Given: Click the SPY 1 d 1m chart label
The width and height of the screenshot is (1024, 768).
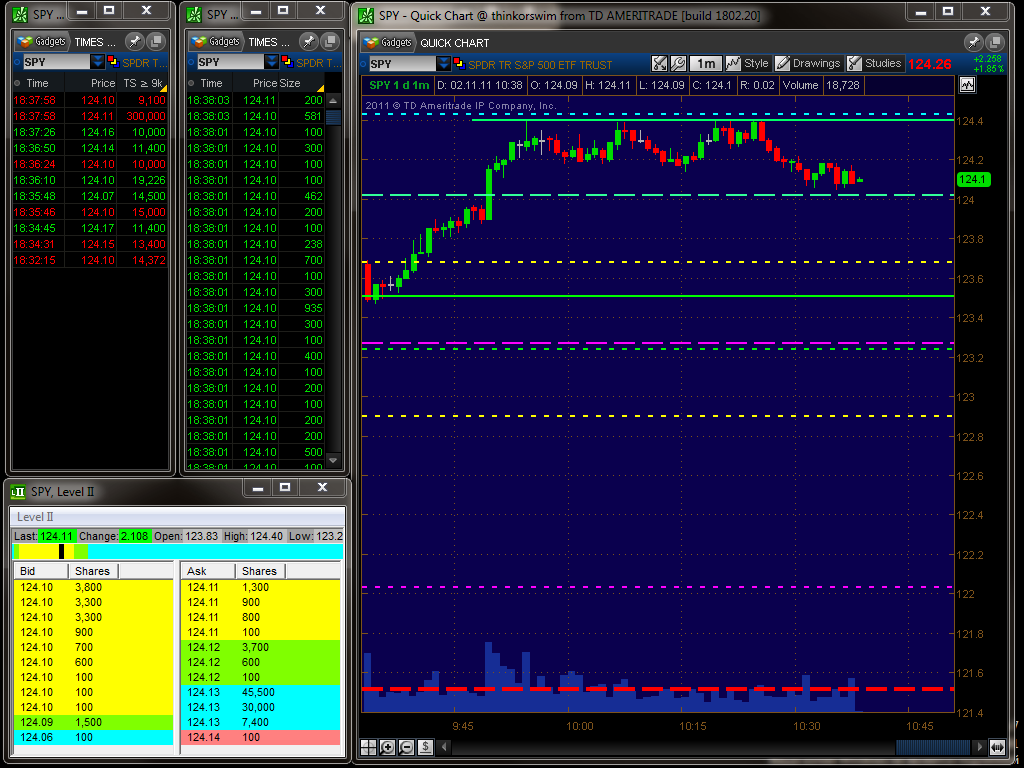Looking at the screenshot, I should (x=399, y=85).
